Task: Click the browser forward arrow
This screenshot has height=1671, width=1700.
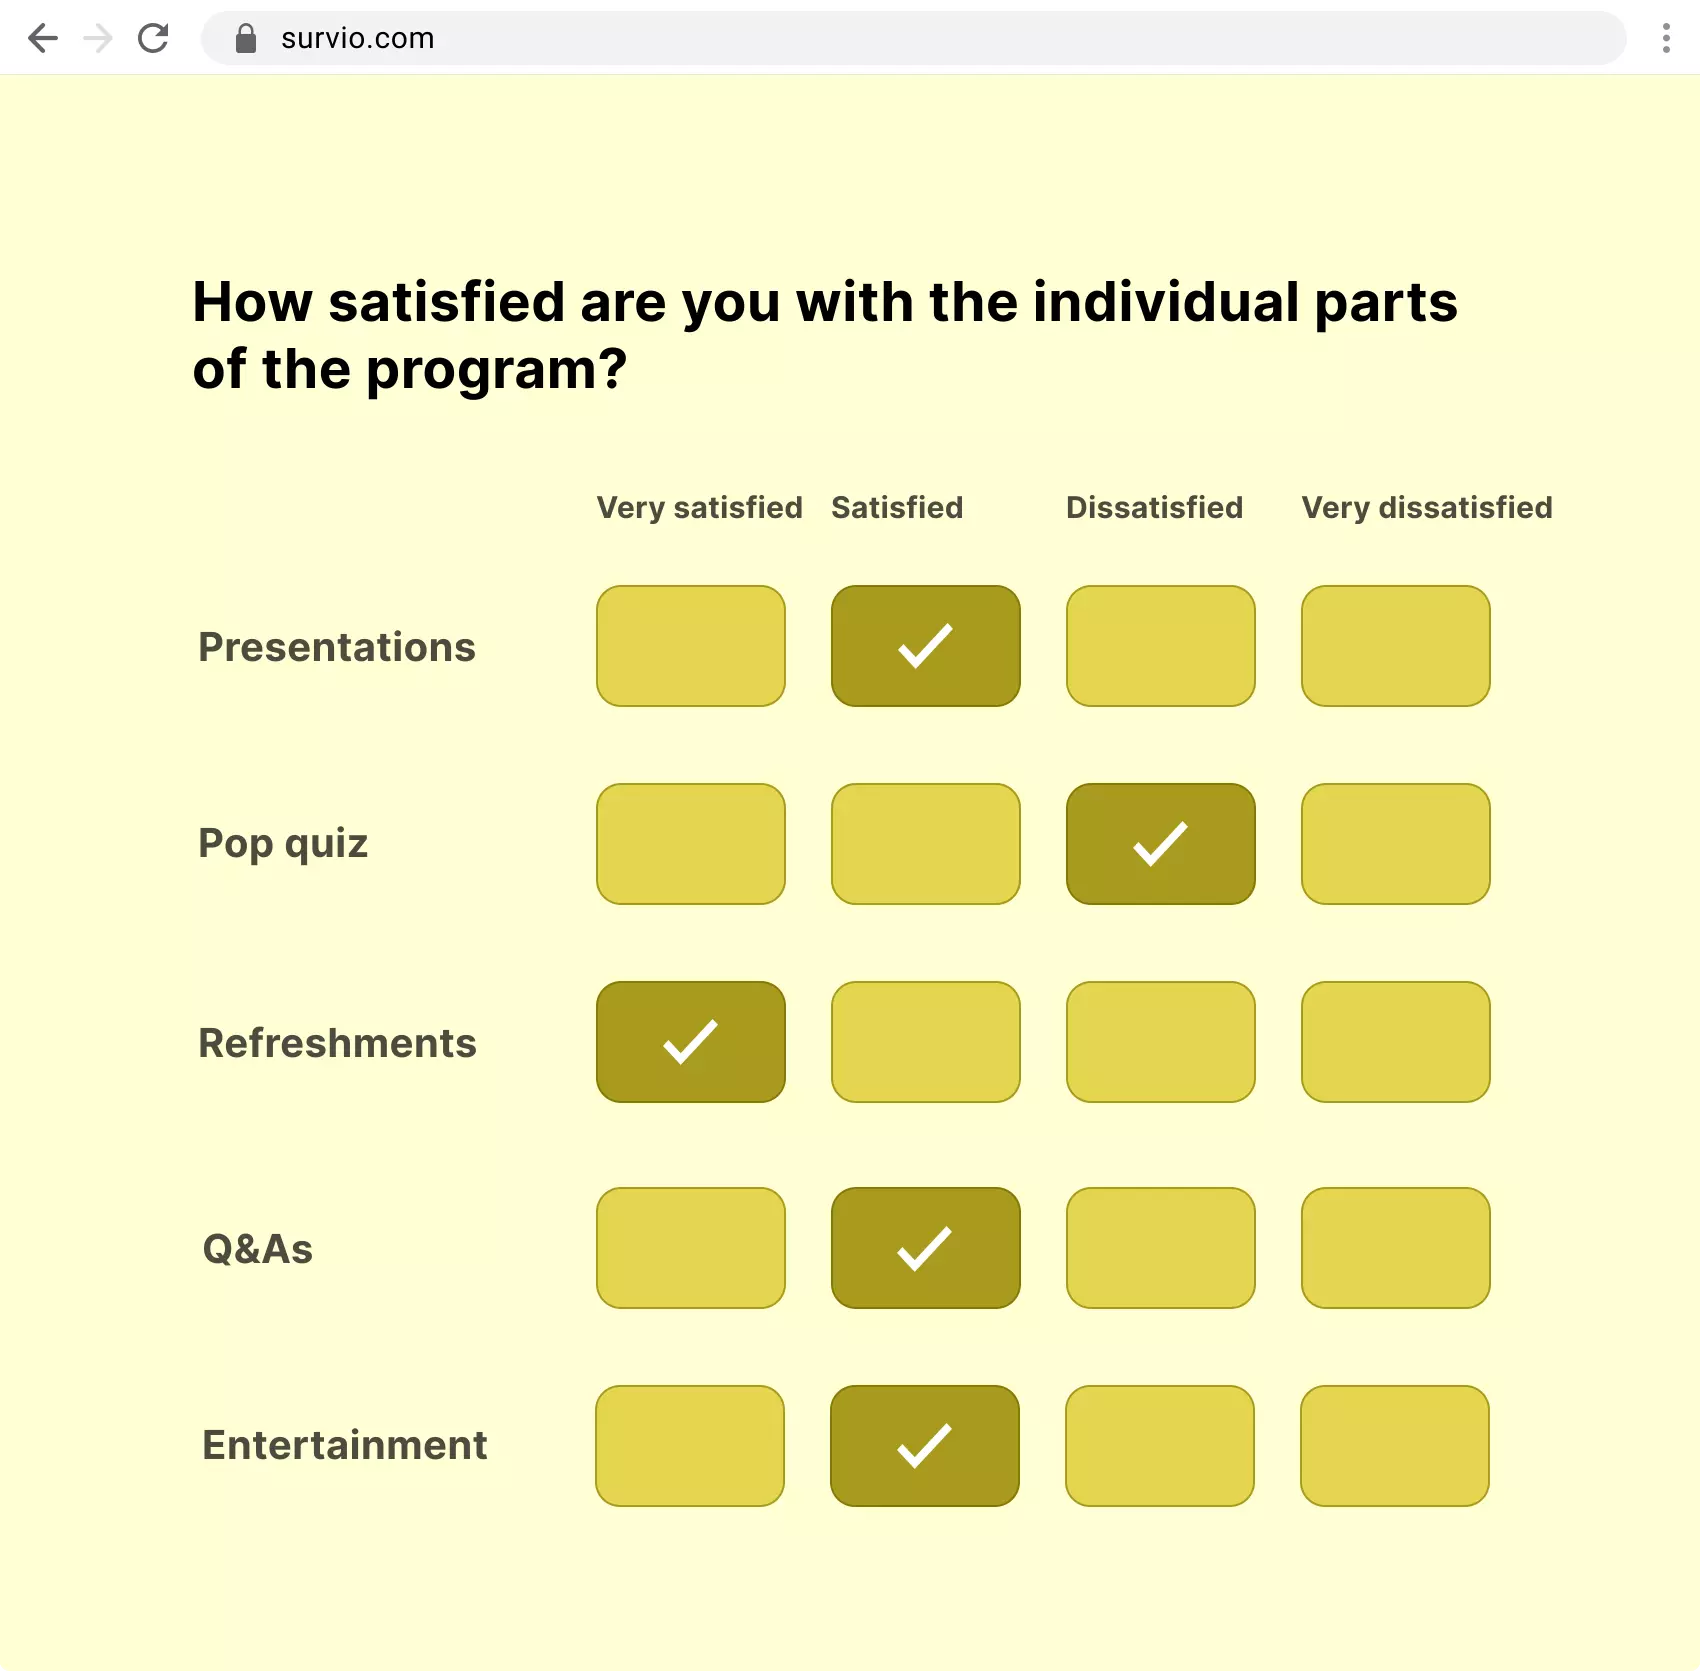Action: coord(97,38)
